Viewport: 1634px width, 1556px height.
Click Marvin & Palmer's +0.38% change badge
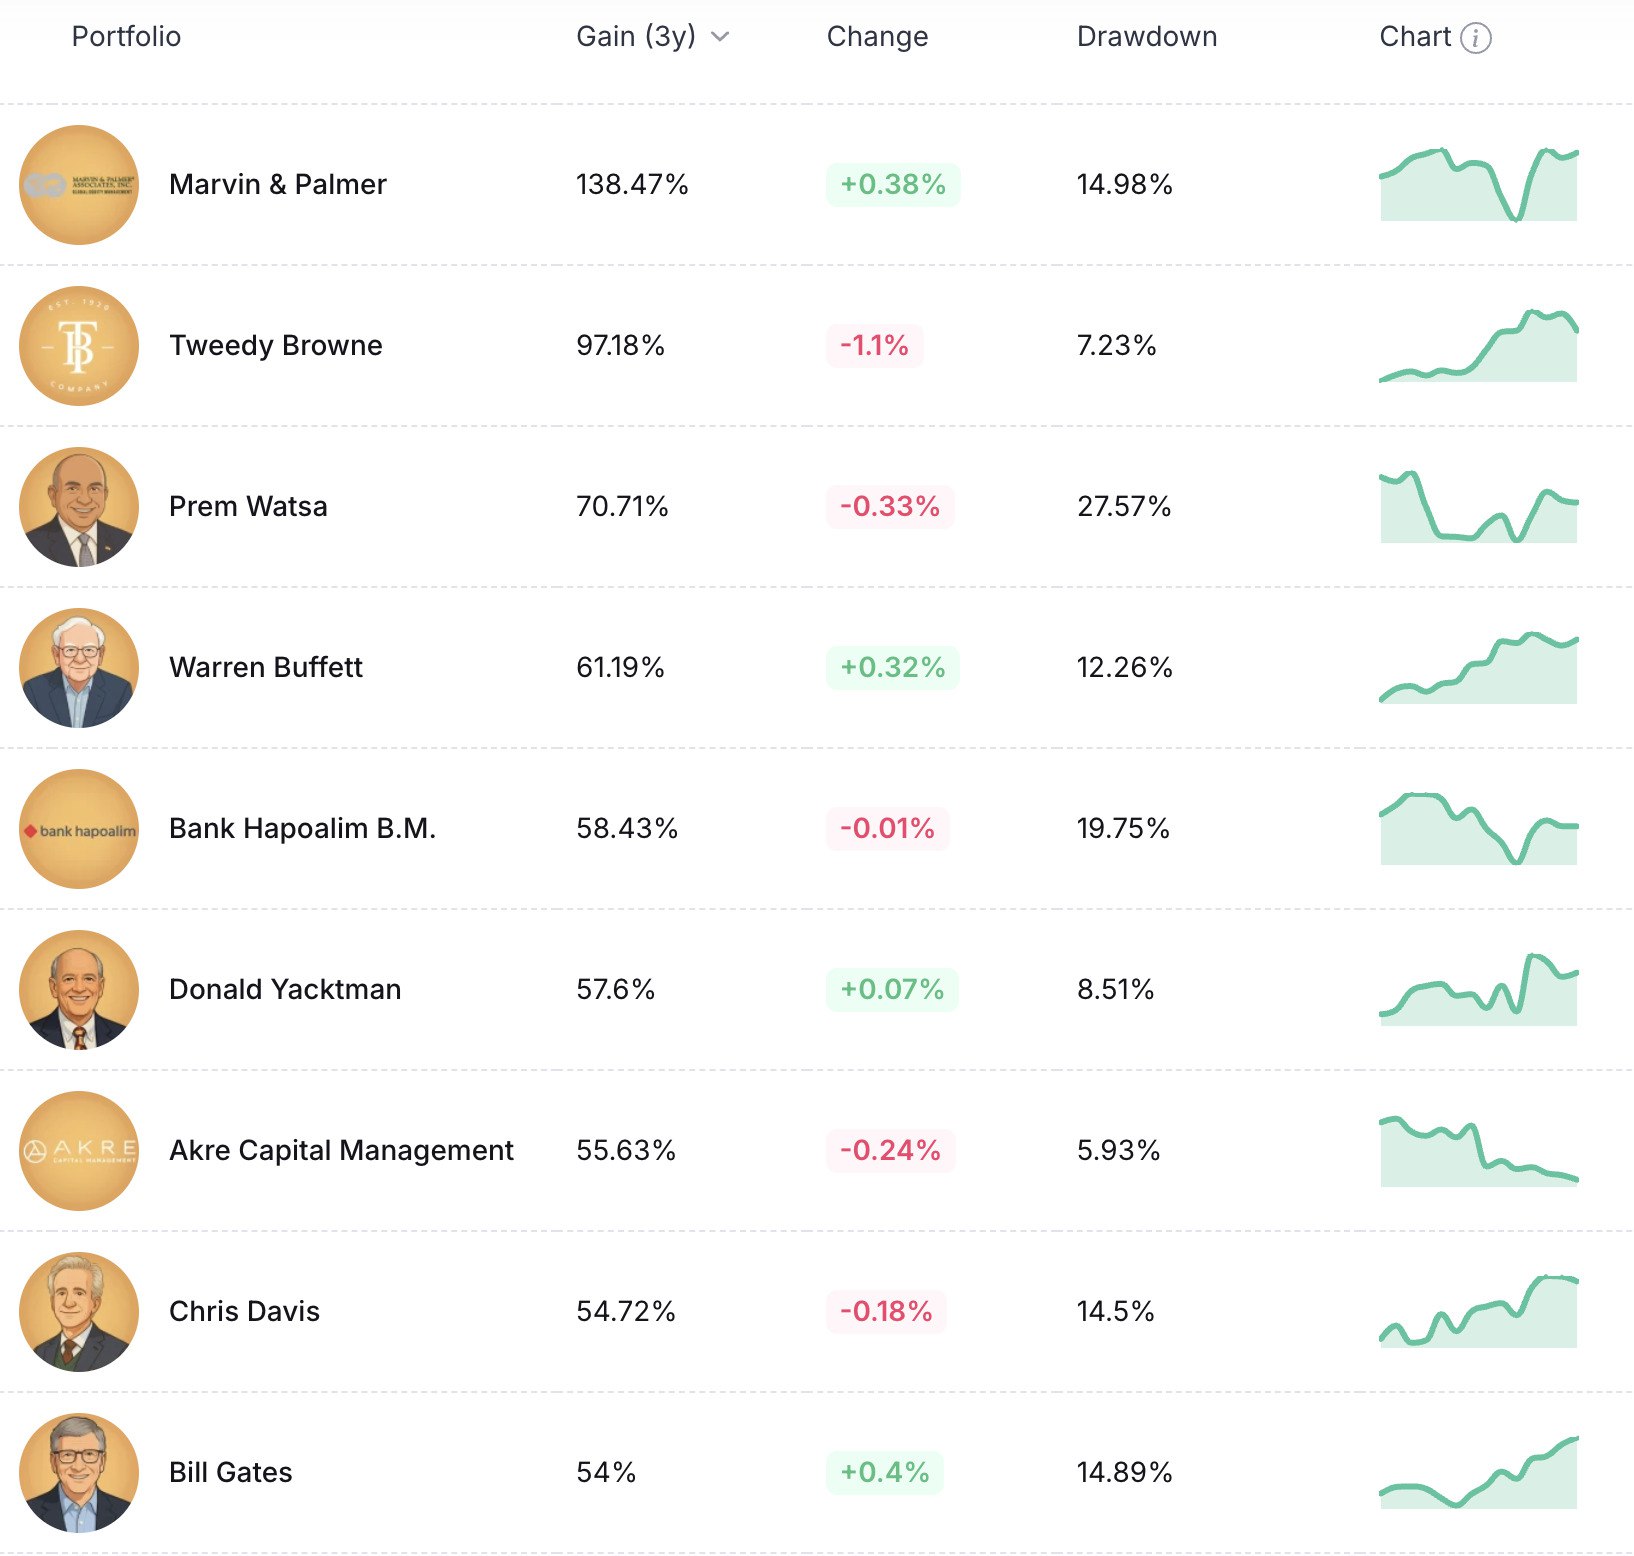892,185
